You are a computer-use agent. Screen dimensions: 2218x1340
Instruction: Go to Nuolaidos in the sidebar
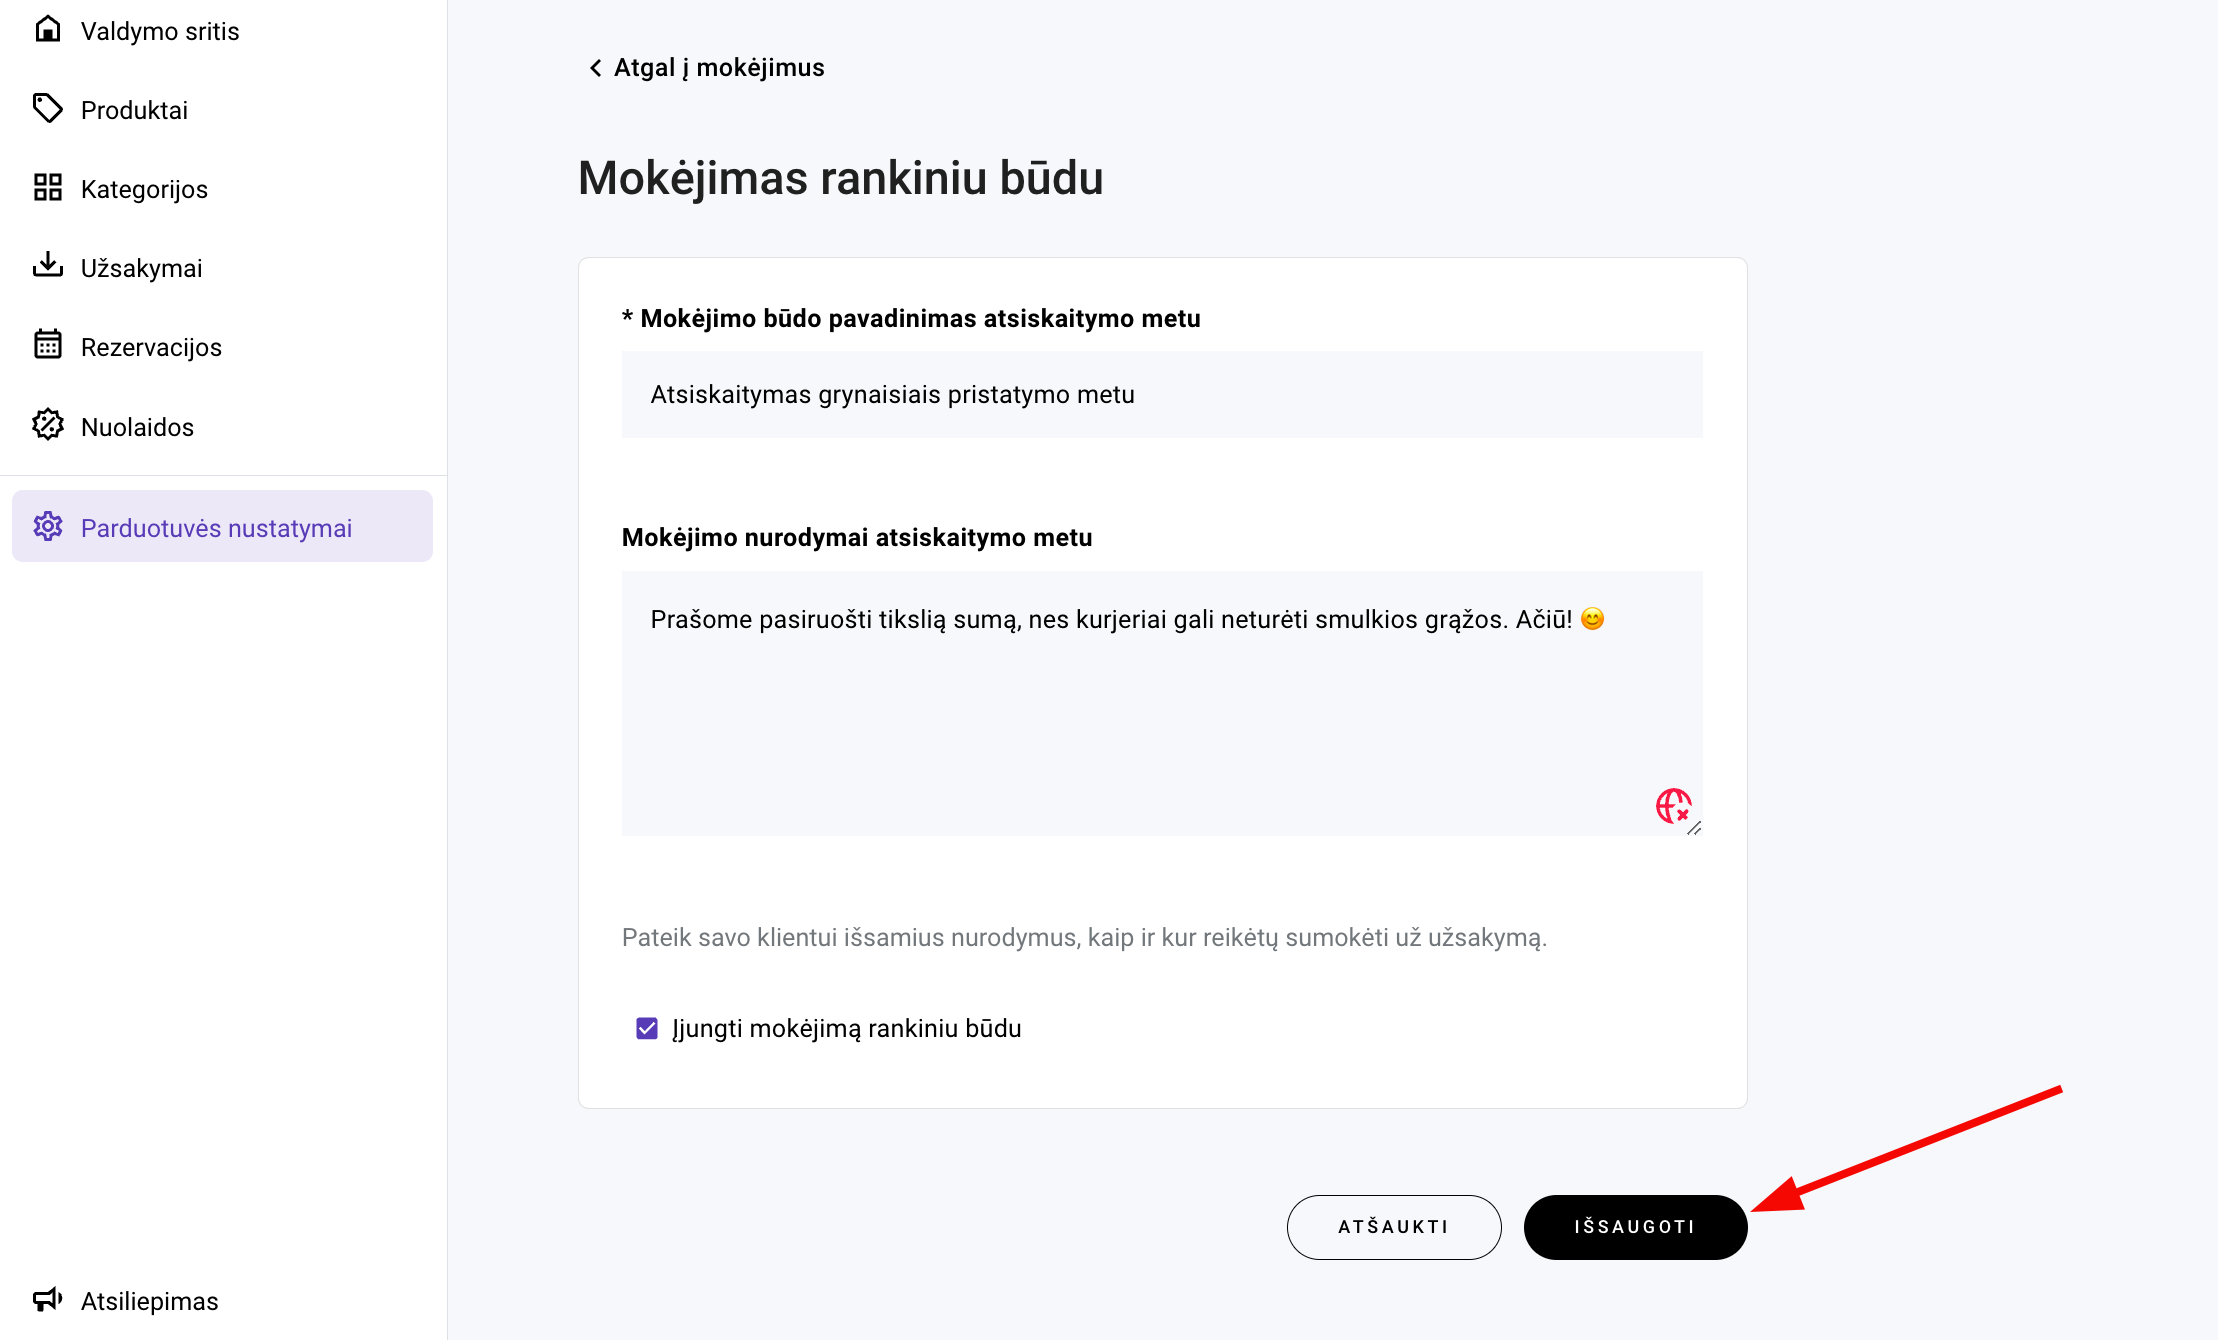pos(137,427)
